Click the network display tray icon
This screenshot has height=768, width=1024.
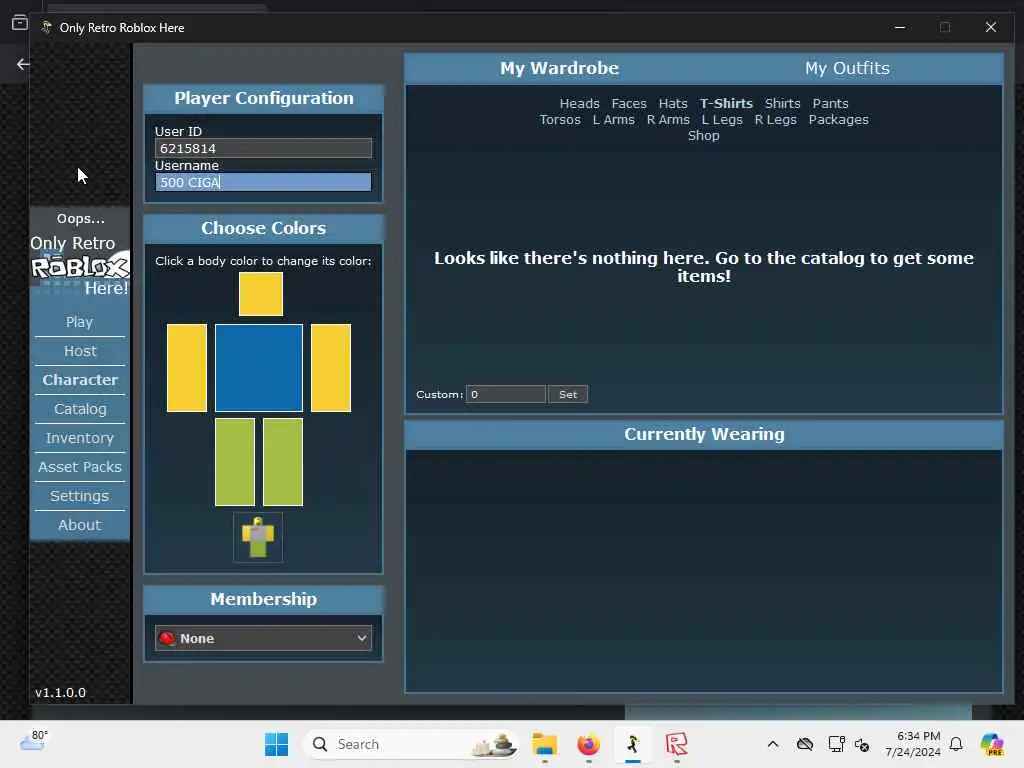(836, 744)
